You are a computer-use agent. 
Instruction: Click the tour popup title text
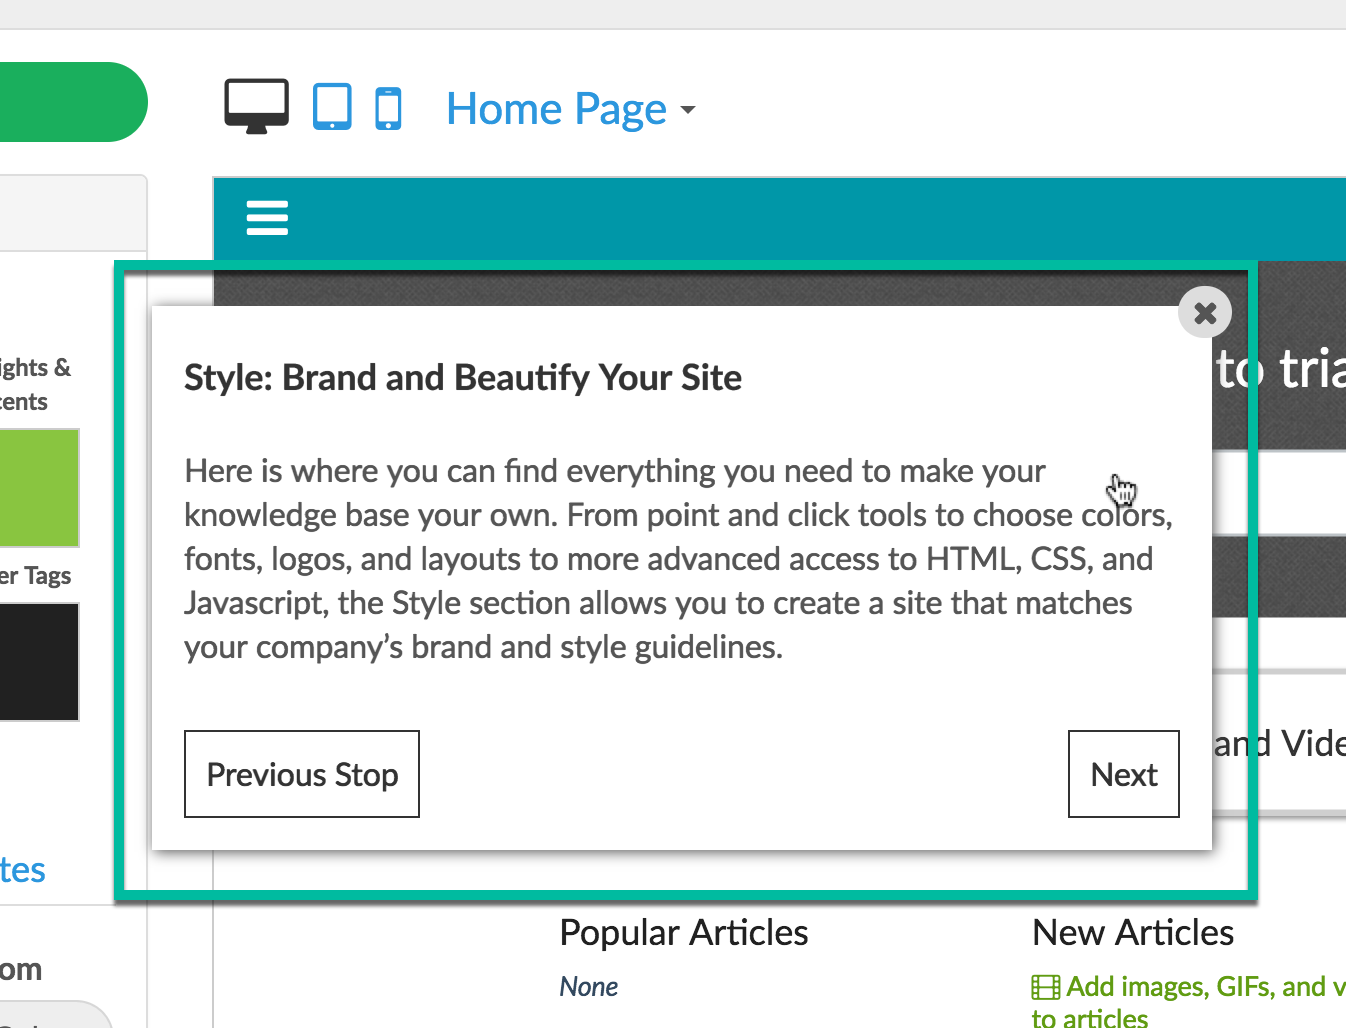(x=463, y=378)
